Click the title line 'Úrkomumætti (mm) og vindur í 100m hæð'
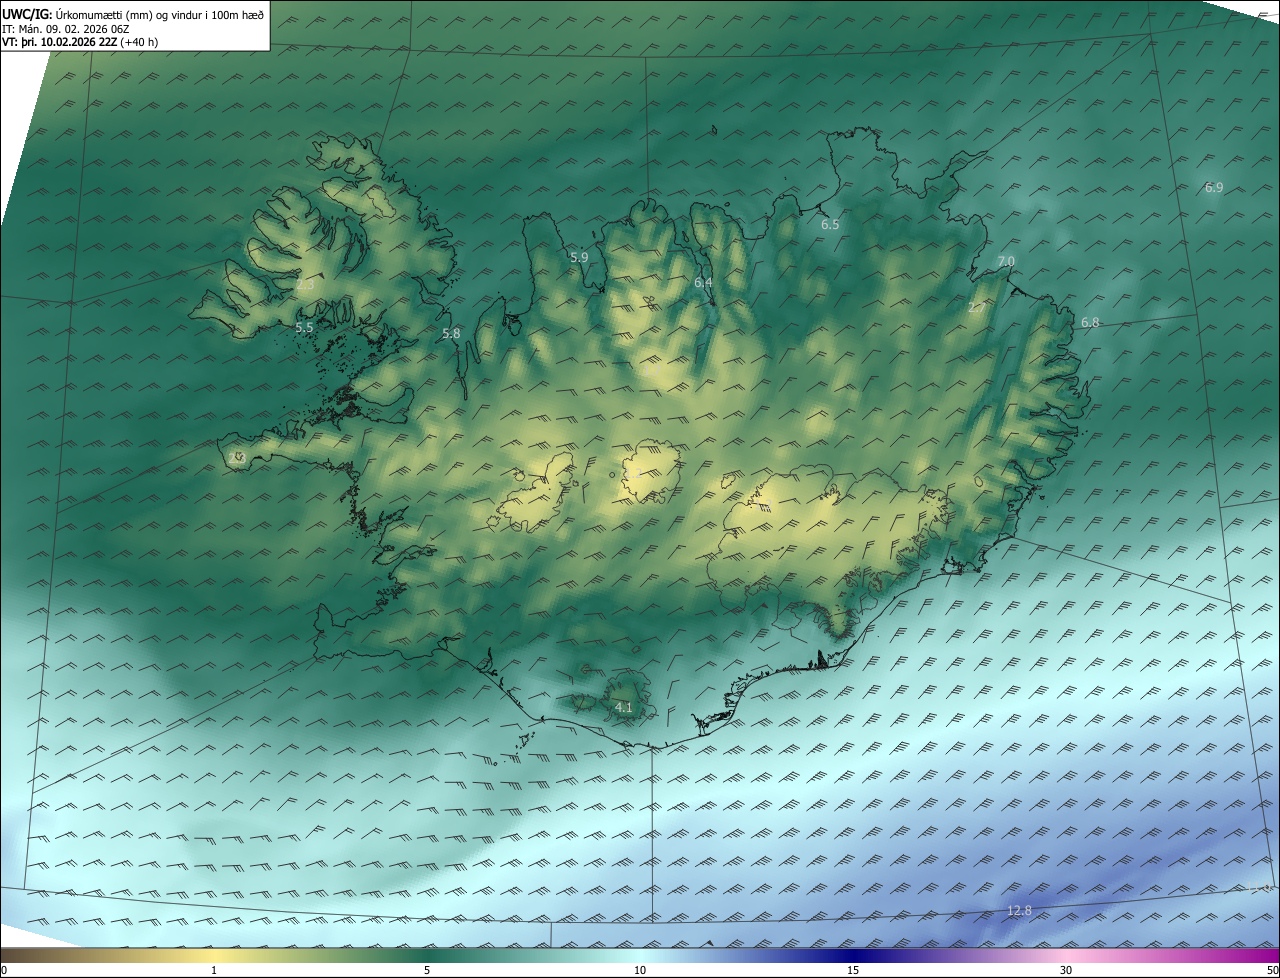Image resolution: width=1280 pixels, height=978 pixels. tap(160, 15)
